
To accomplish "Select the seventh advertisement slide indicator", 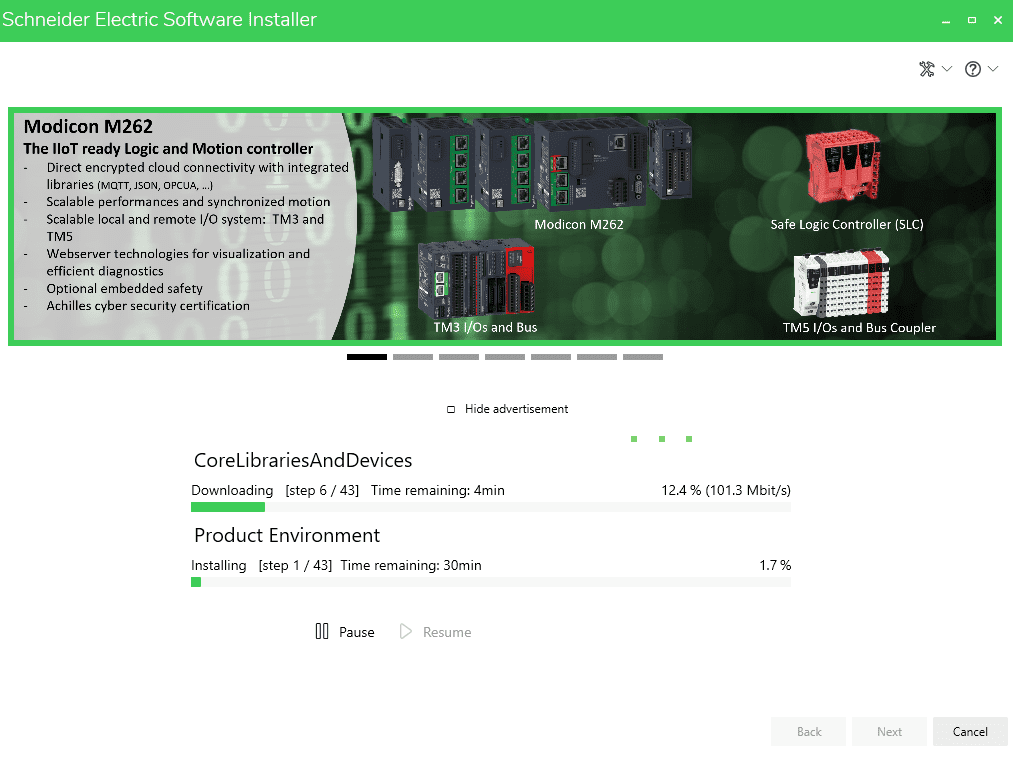I will (x=643, y=357).
